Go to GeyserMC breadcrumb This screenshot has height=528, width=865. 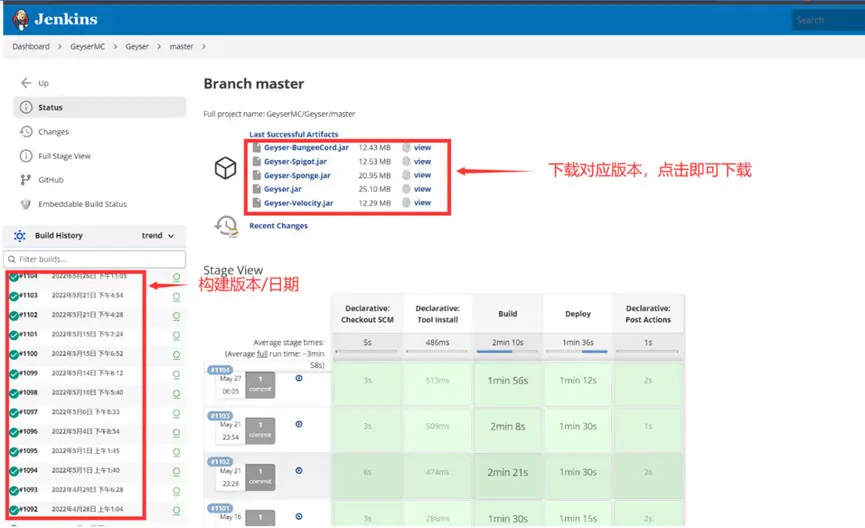coord(87,46)
